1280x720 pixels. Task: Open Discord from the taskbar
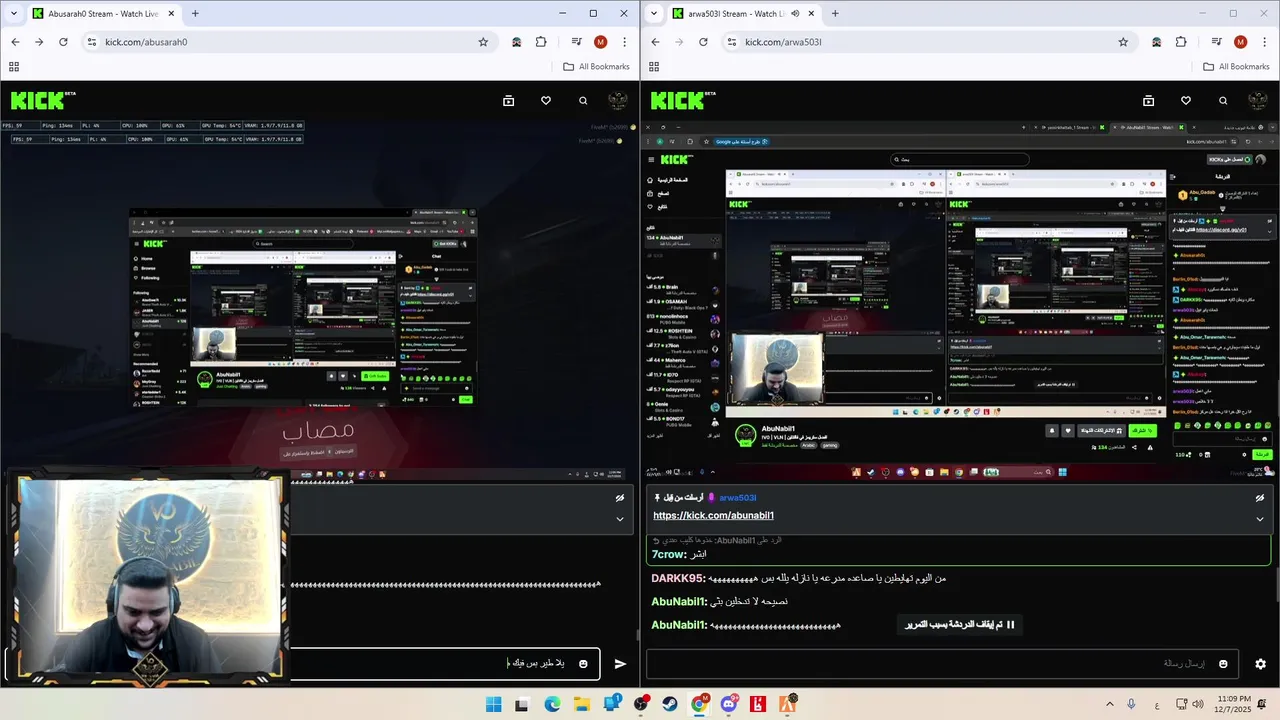729,704
